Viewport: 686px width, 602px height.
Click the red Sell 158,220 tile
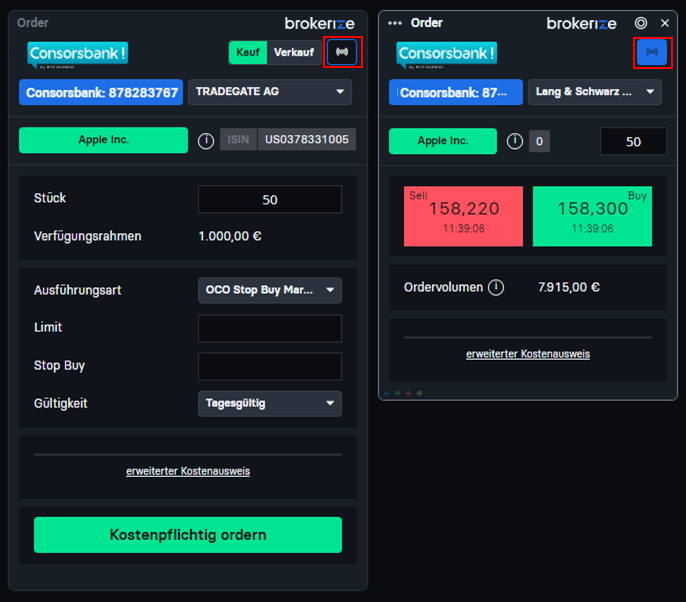463,216
